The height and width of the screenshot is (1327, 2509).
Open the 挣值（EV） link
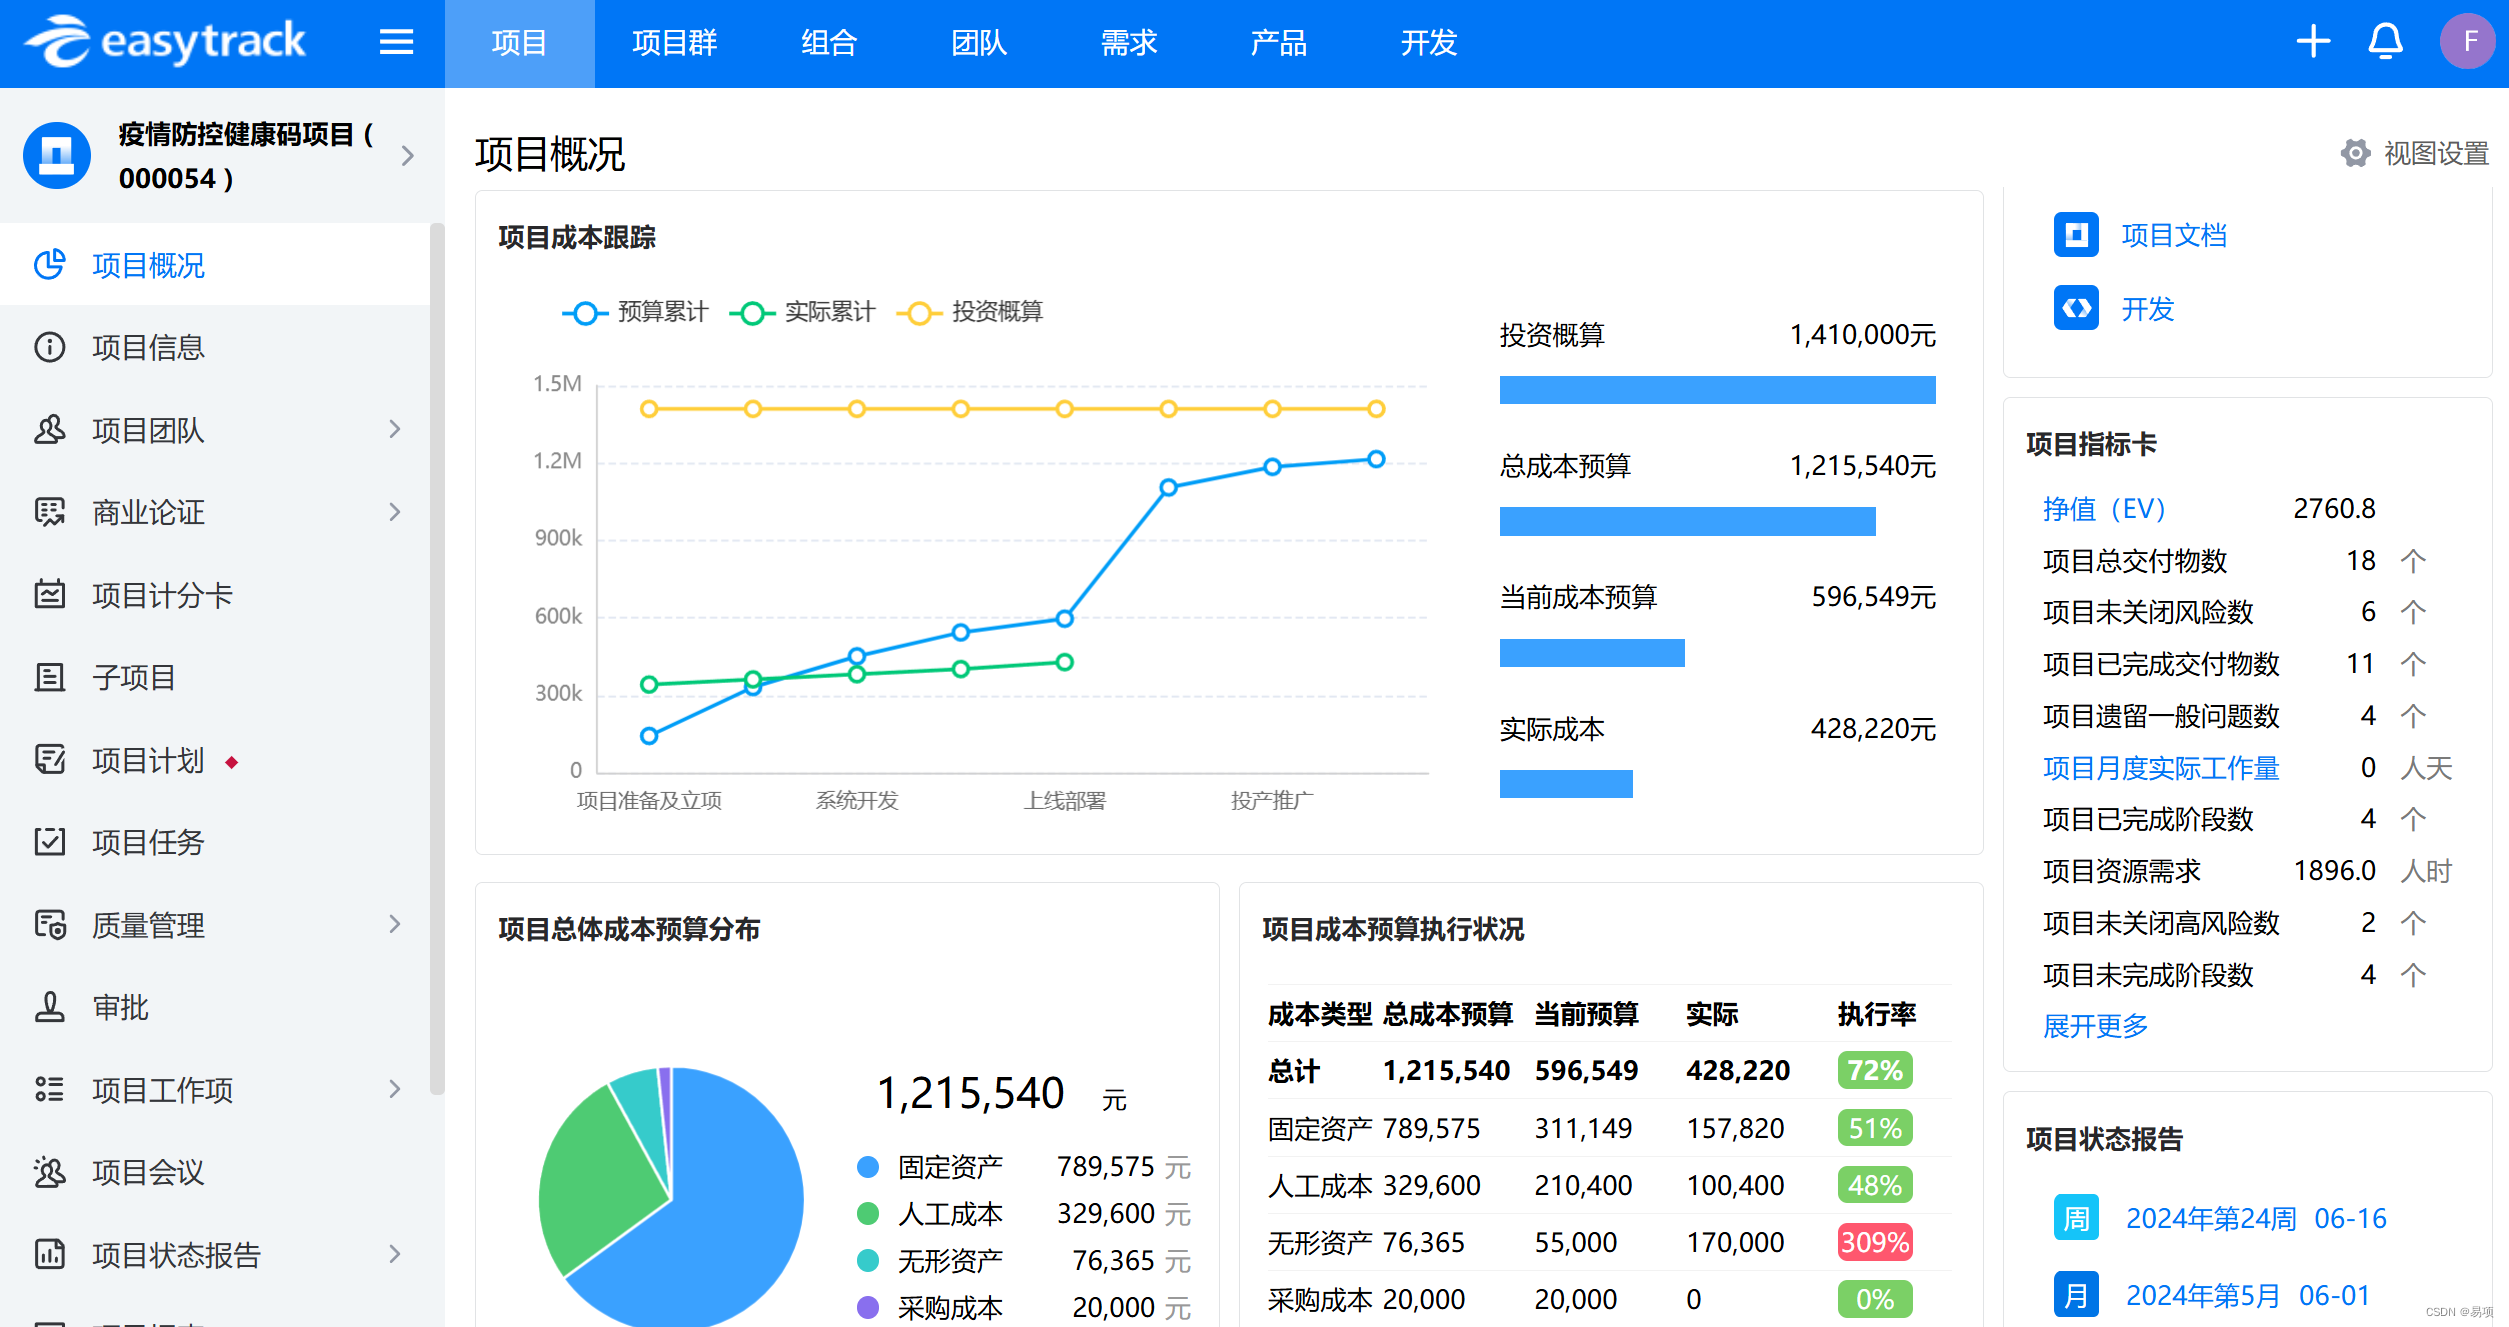point(2104,509)
